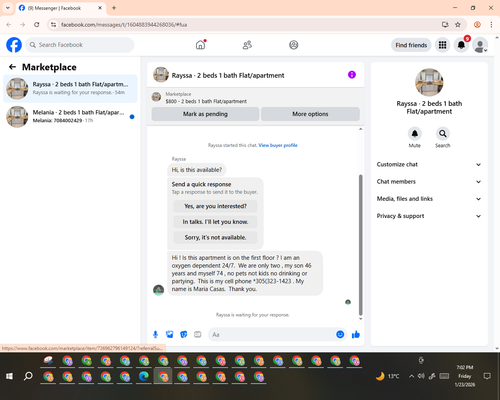Viewport: 500px width, 400px height.
Task: Open the emoji picker in message box
Action: [x=340, y=334]
